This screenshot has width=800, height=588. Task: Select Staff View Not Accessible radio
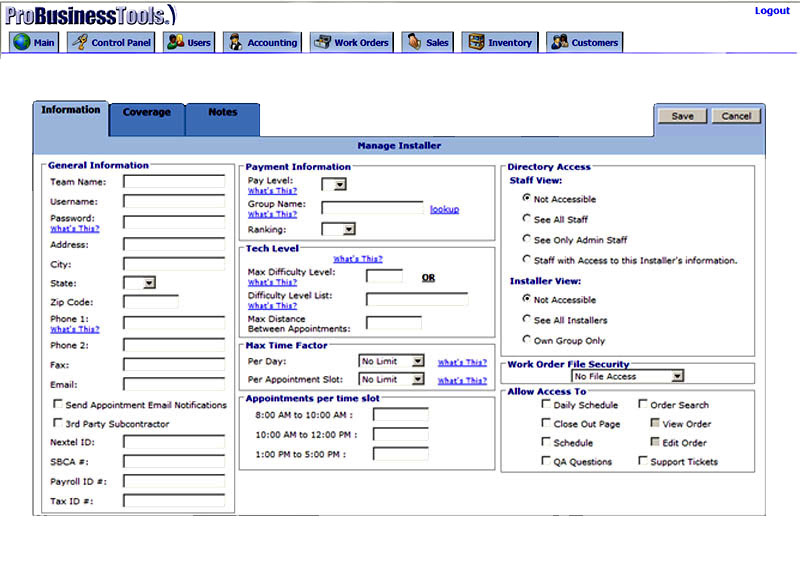(x=527, y=198)
